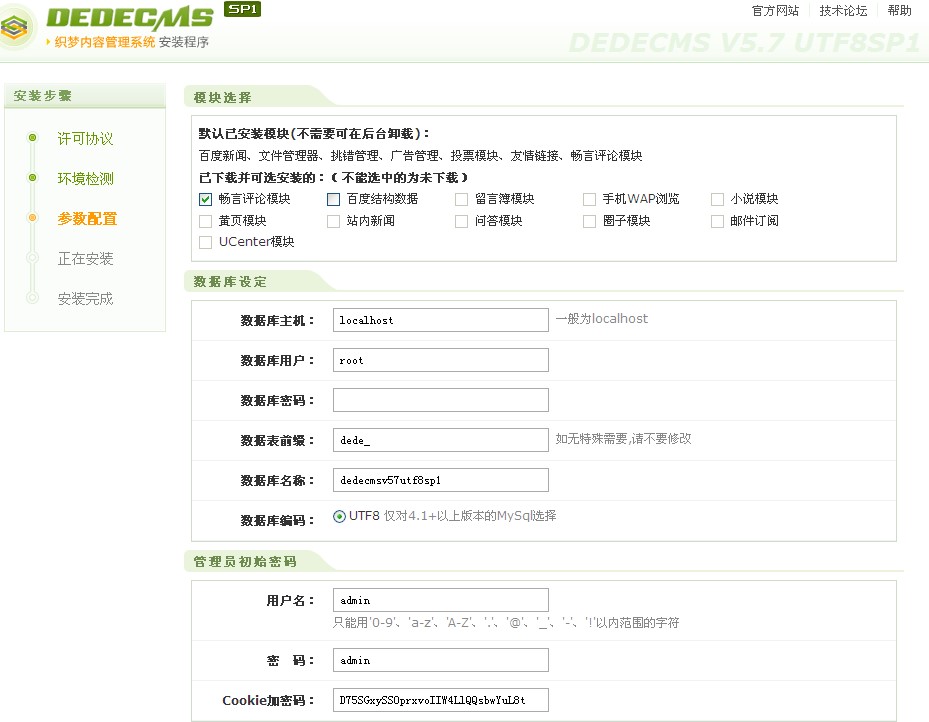Click the SP1 badge next to the logo

point(242,9)
